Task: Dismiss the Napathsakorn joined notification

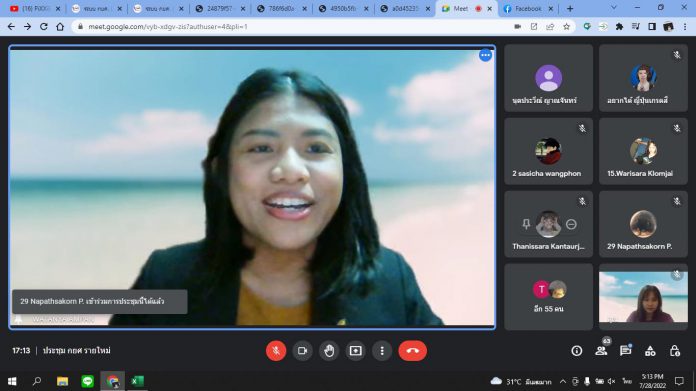Action: click(x=99, y=301)
